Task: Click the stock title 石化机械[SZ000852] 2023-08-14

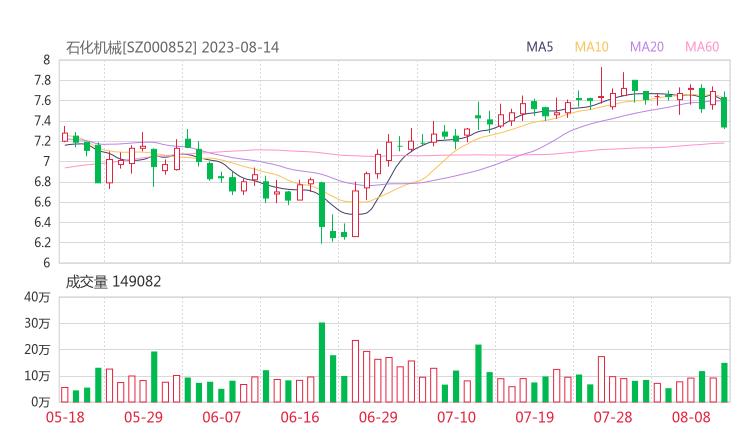Action: tap(172, 48)
